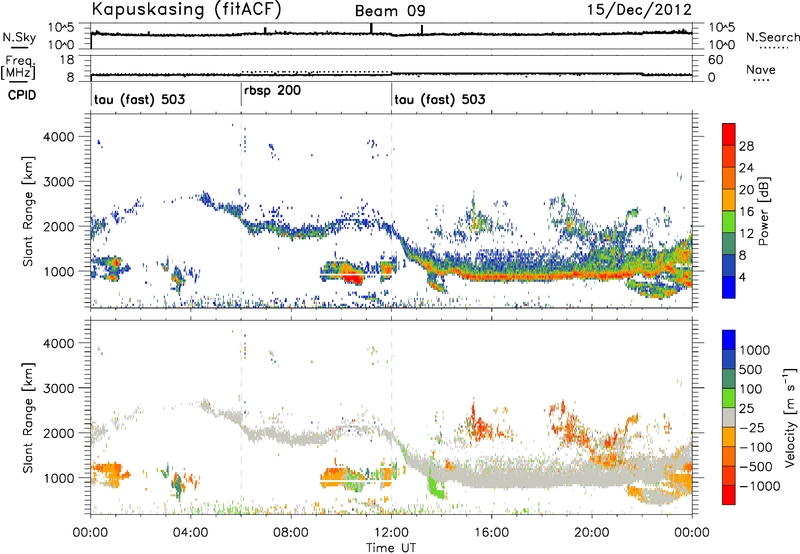The height and width of the screenshot is (554, 800).
Task: Click the dashed 12:00 marker in power panel
Action: pyautogui.click(x=391, y=210)
